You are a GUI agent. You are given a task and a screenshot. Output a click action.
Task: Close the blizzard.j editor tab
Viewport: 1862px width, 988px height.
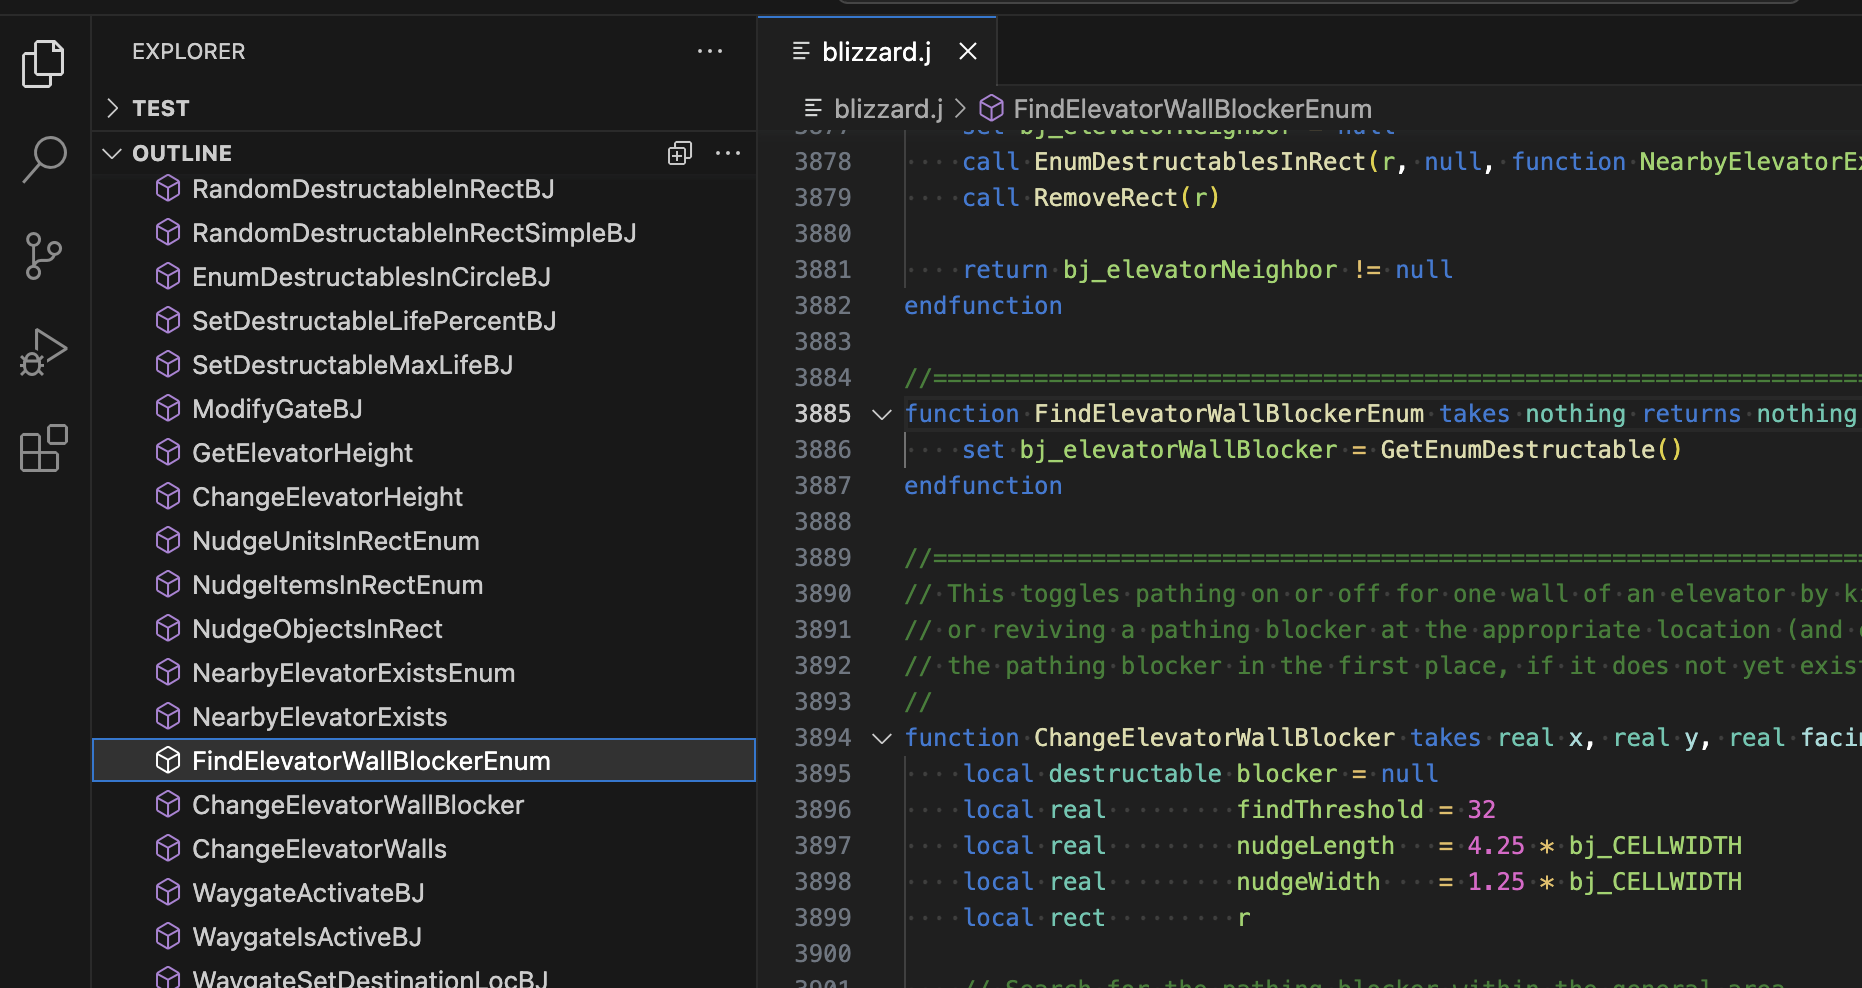(968, 51)
